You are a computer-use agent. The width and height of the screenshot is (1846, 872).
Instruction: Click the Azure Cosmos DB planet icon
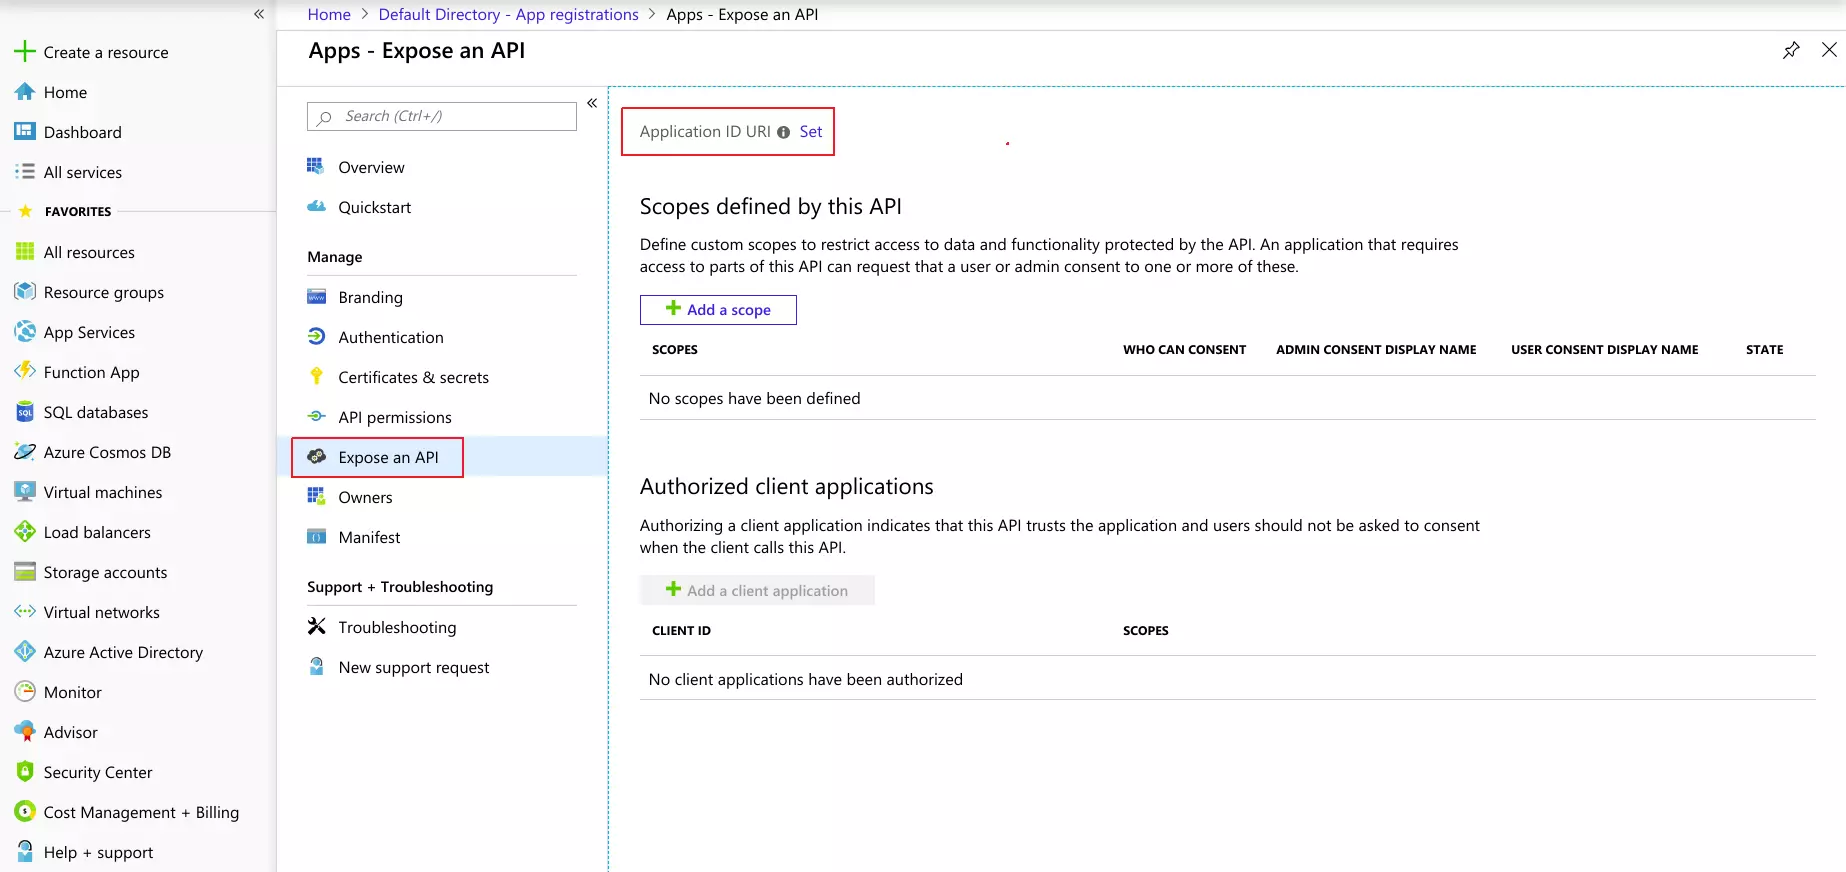tap(25, 451)
